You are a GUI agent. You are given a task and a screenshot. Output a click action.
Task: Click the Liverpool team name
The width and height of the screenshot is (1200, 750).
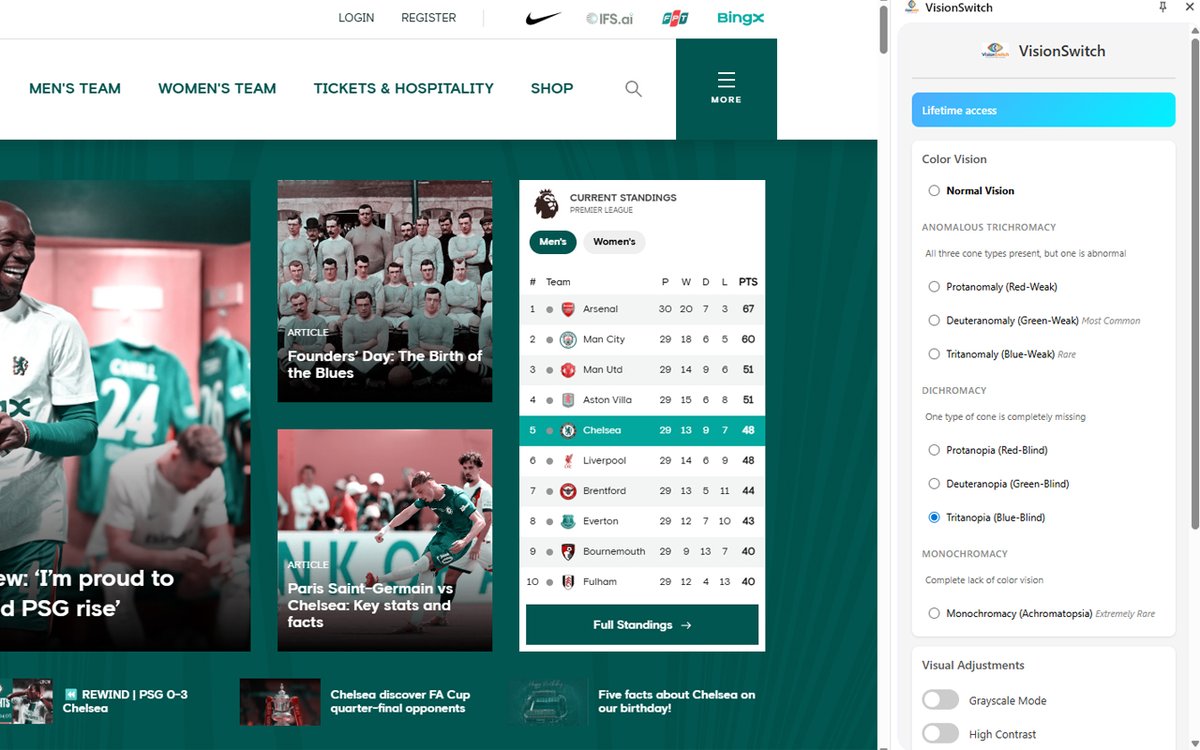[x=604, y=461]
